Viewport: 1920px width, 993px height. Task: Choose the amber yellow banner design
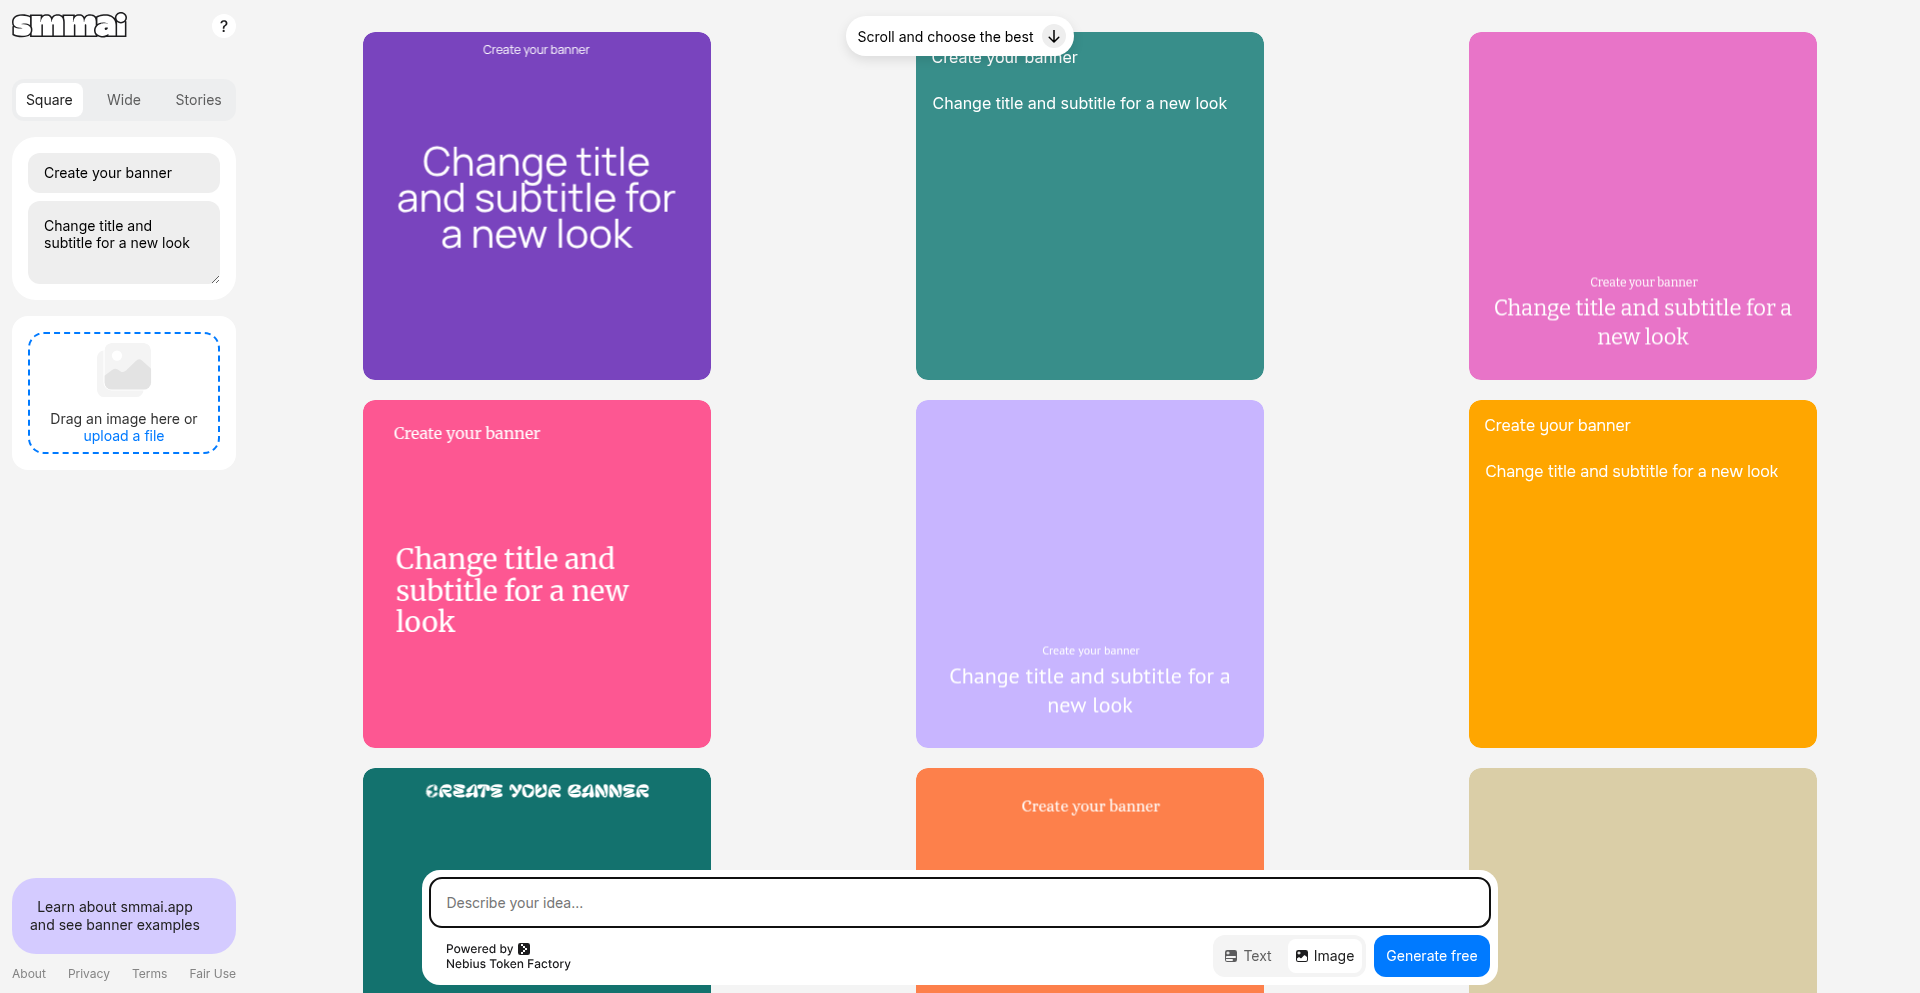click(x=1643, y=574)
